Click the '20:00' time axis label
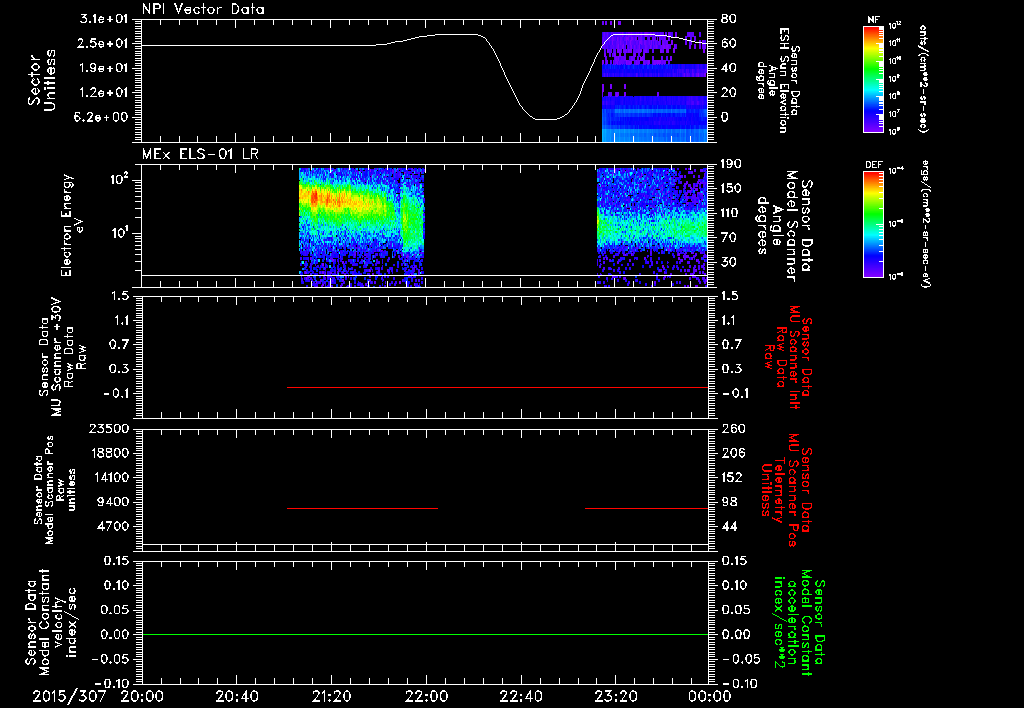Viewport: 1024px width, 708px height. (142, 697)
